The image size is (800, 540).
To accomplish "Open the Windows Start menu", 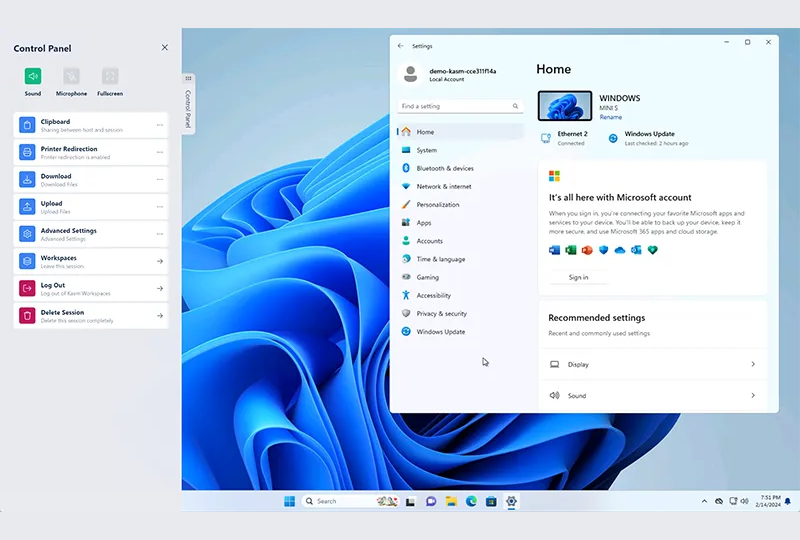I will click(289, 501).
